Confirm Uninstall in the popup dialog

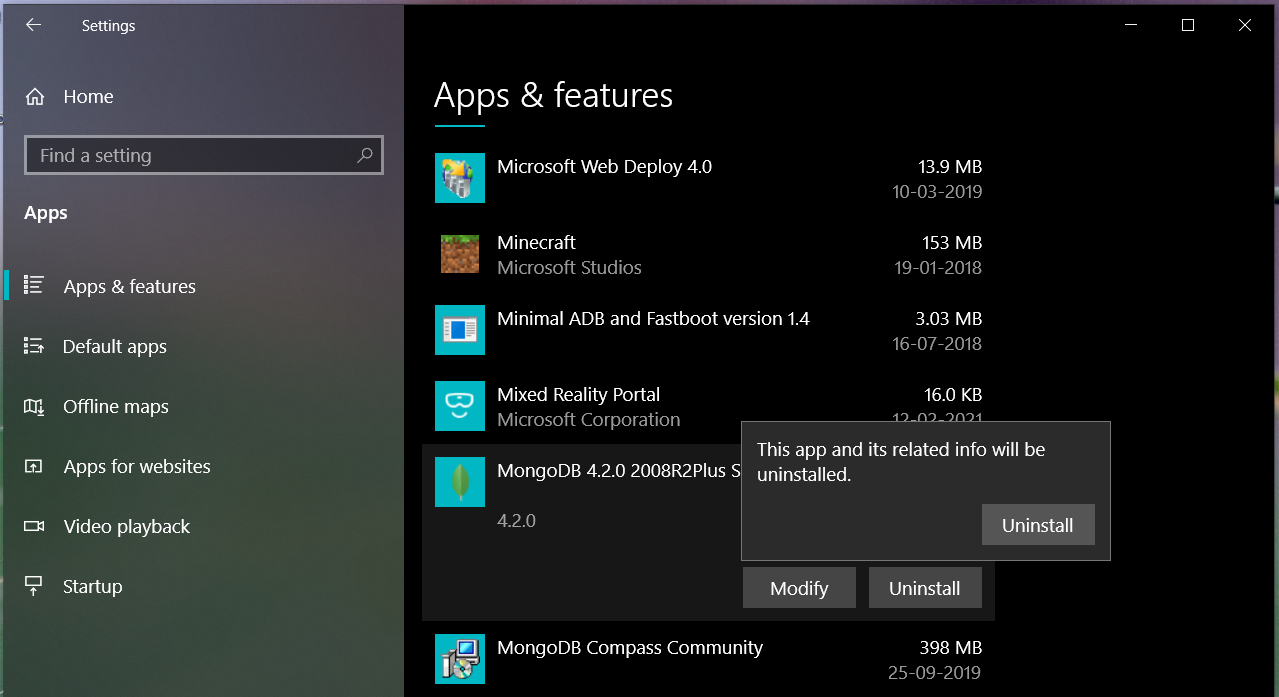coord(1038,525)
